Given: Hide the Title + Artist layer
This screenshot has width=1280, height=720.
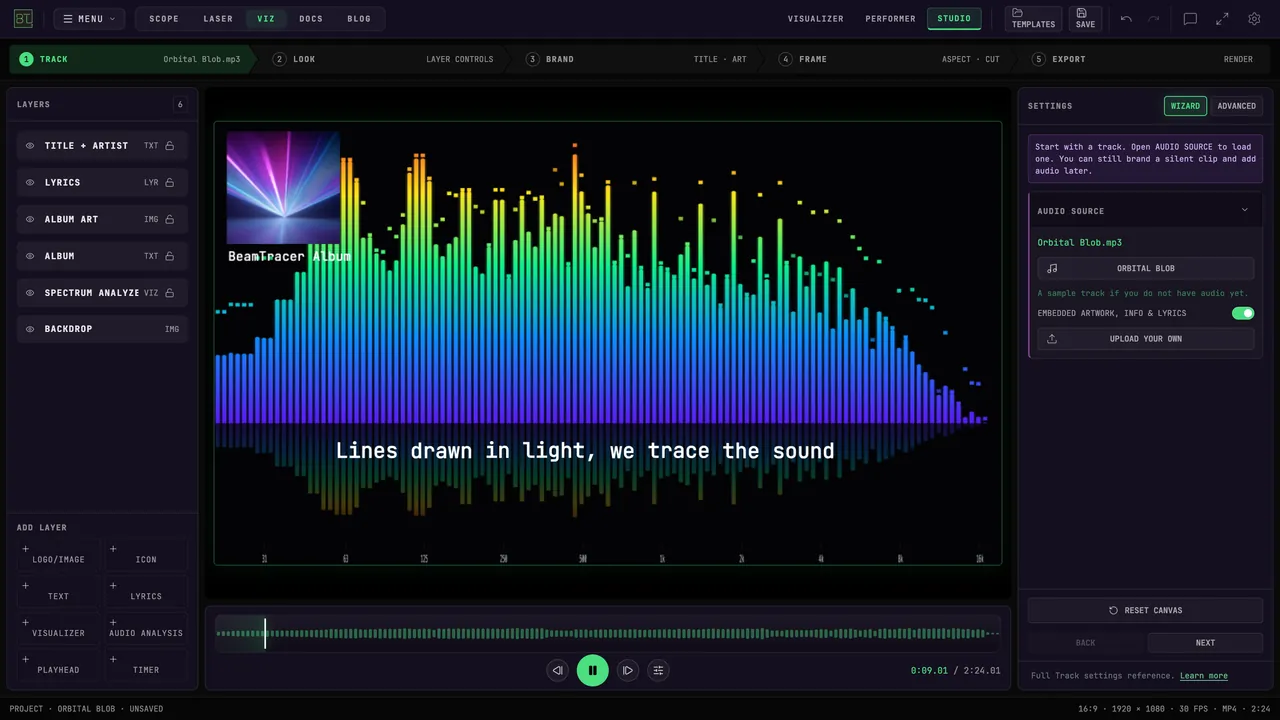Looking at the screenshot, I should click(x=30, y=146).
